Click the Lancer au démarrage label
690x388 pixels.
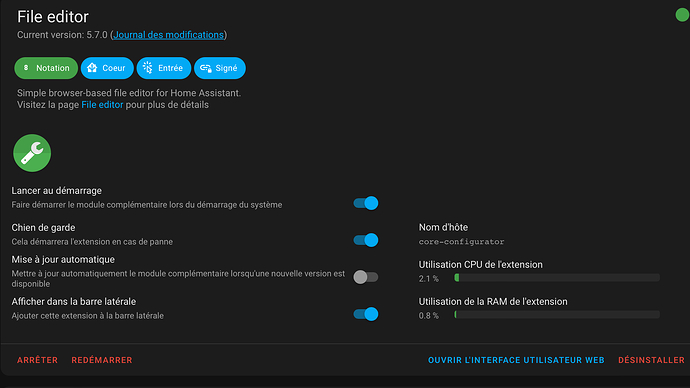click(56, 190)
